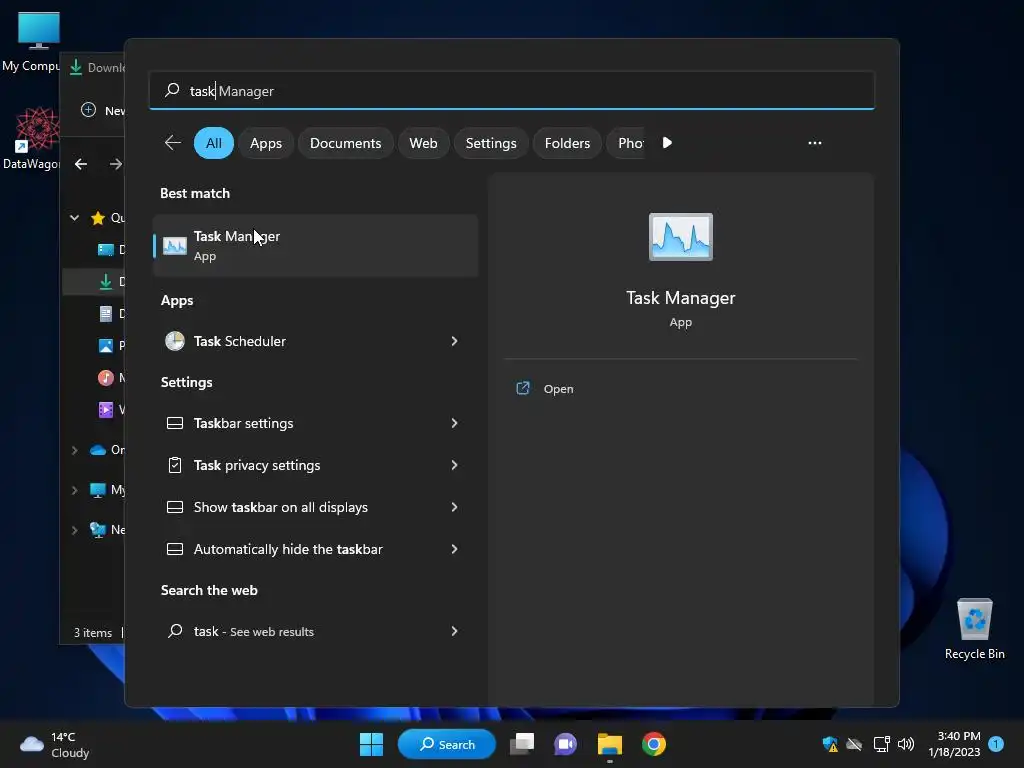Screen dimensions: 1024x768
Task: Open Task privacy settings result
Action: click(x=315, y=465)
